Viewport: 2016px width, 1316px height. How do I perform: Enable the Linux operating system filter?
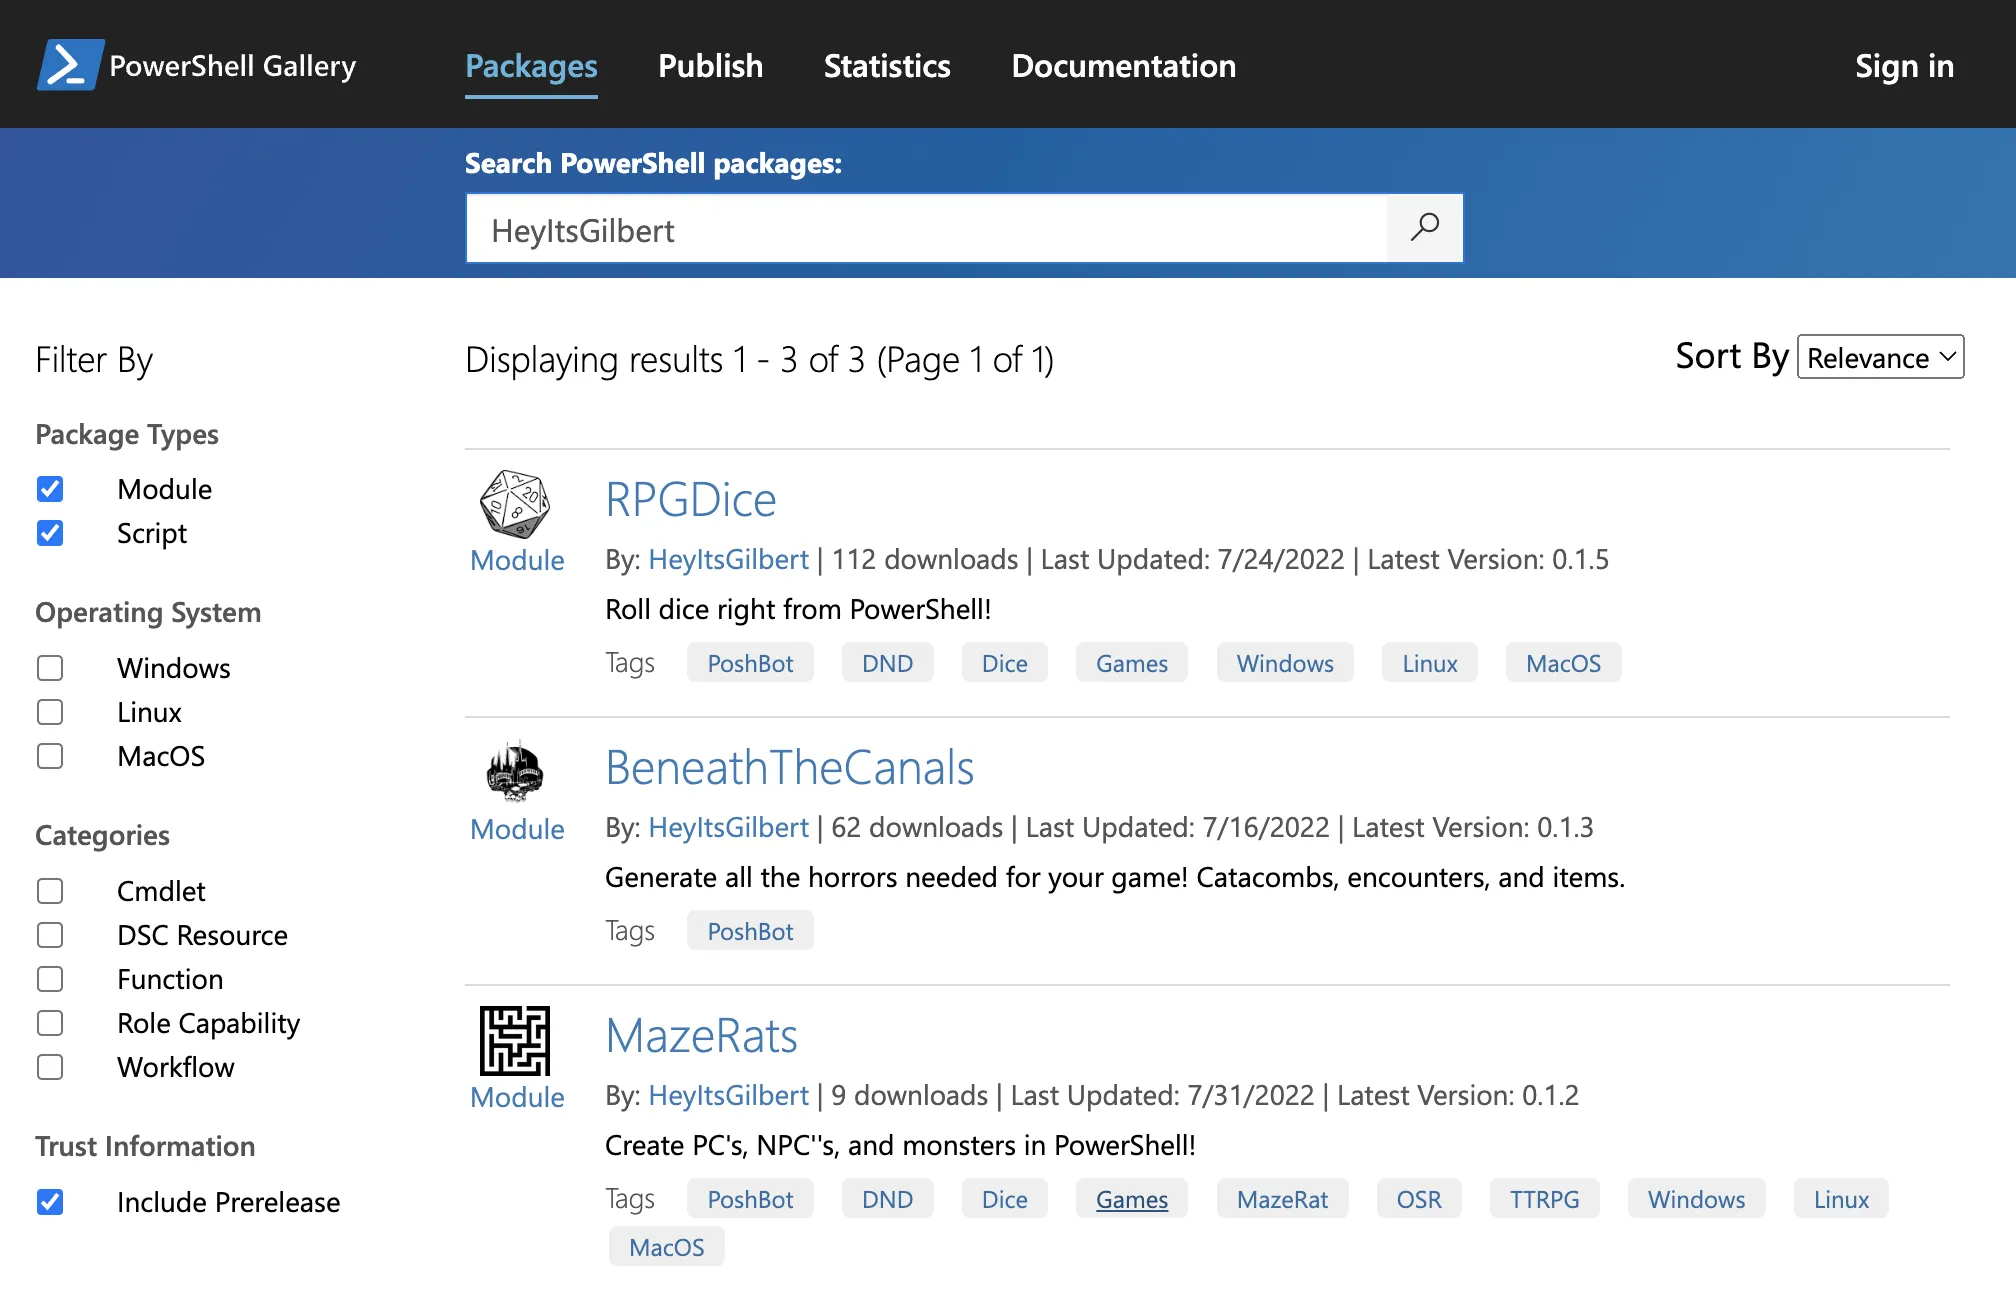[50, 712]
